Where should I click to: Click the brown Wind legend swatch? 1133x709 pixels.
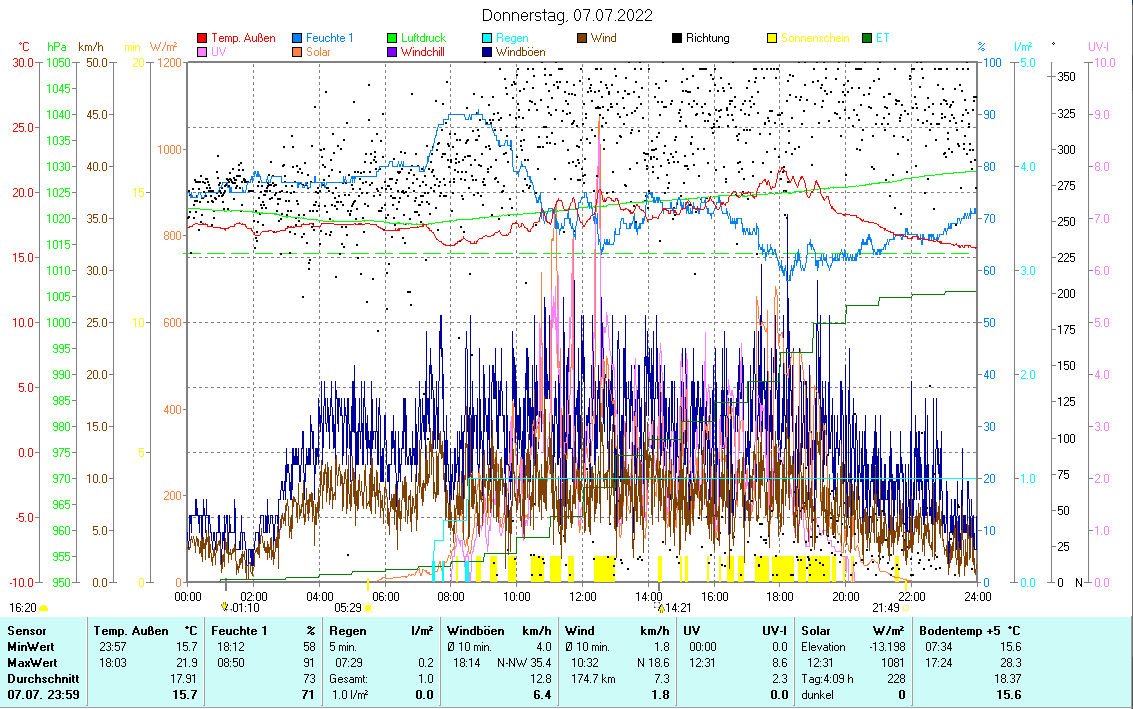[x=582, y=38]
